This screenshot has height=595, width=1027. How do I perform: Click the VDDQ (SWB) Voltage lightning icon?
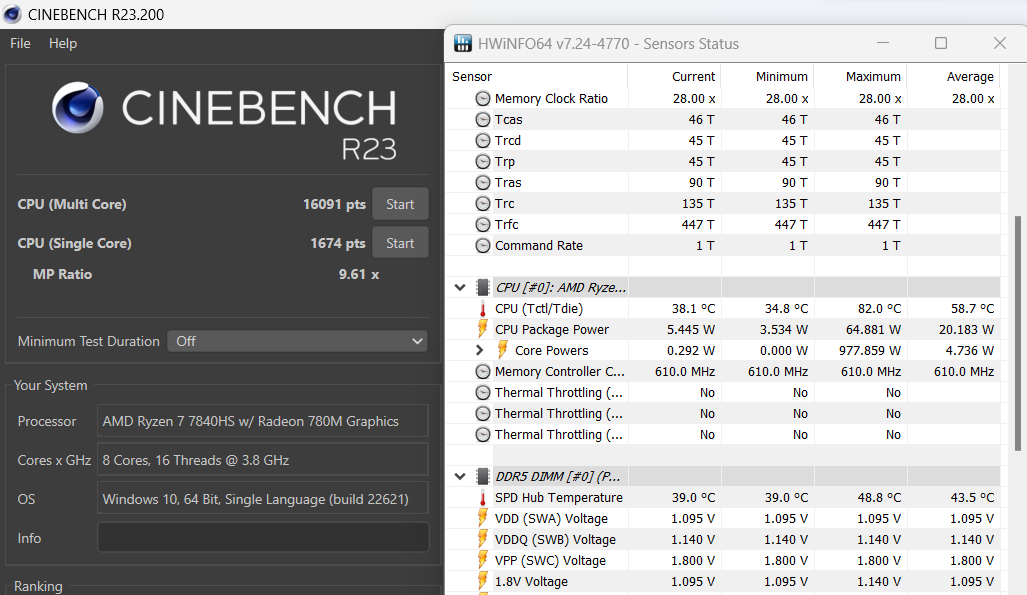point(483,539)
